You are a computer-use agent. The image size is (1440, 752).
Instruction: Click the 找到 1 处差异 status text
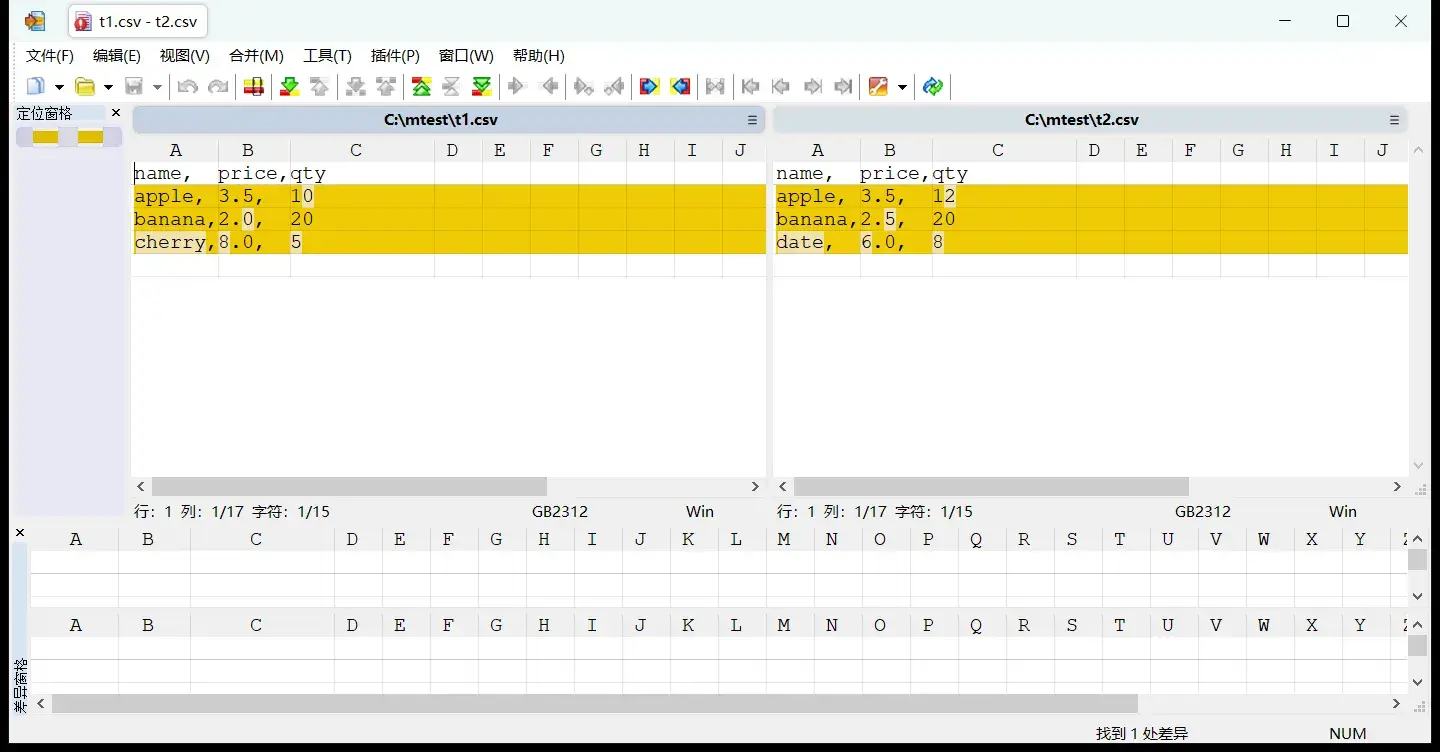point(1142,734)
